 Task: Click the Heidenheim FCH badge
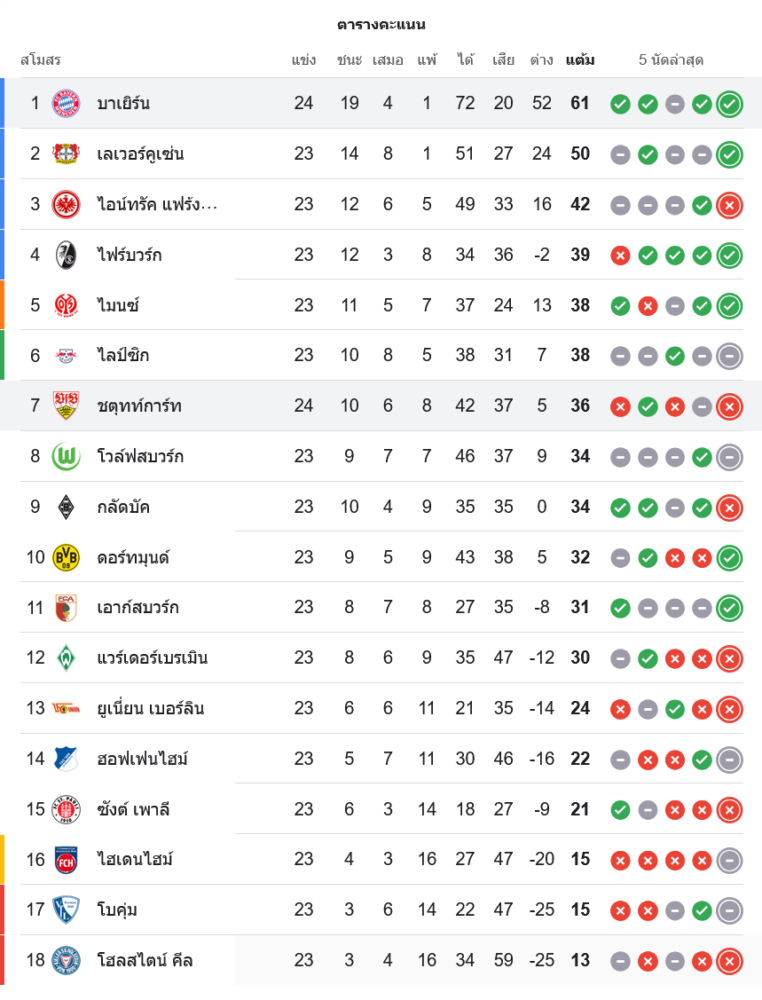tap(66, 860)
